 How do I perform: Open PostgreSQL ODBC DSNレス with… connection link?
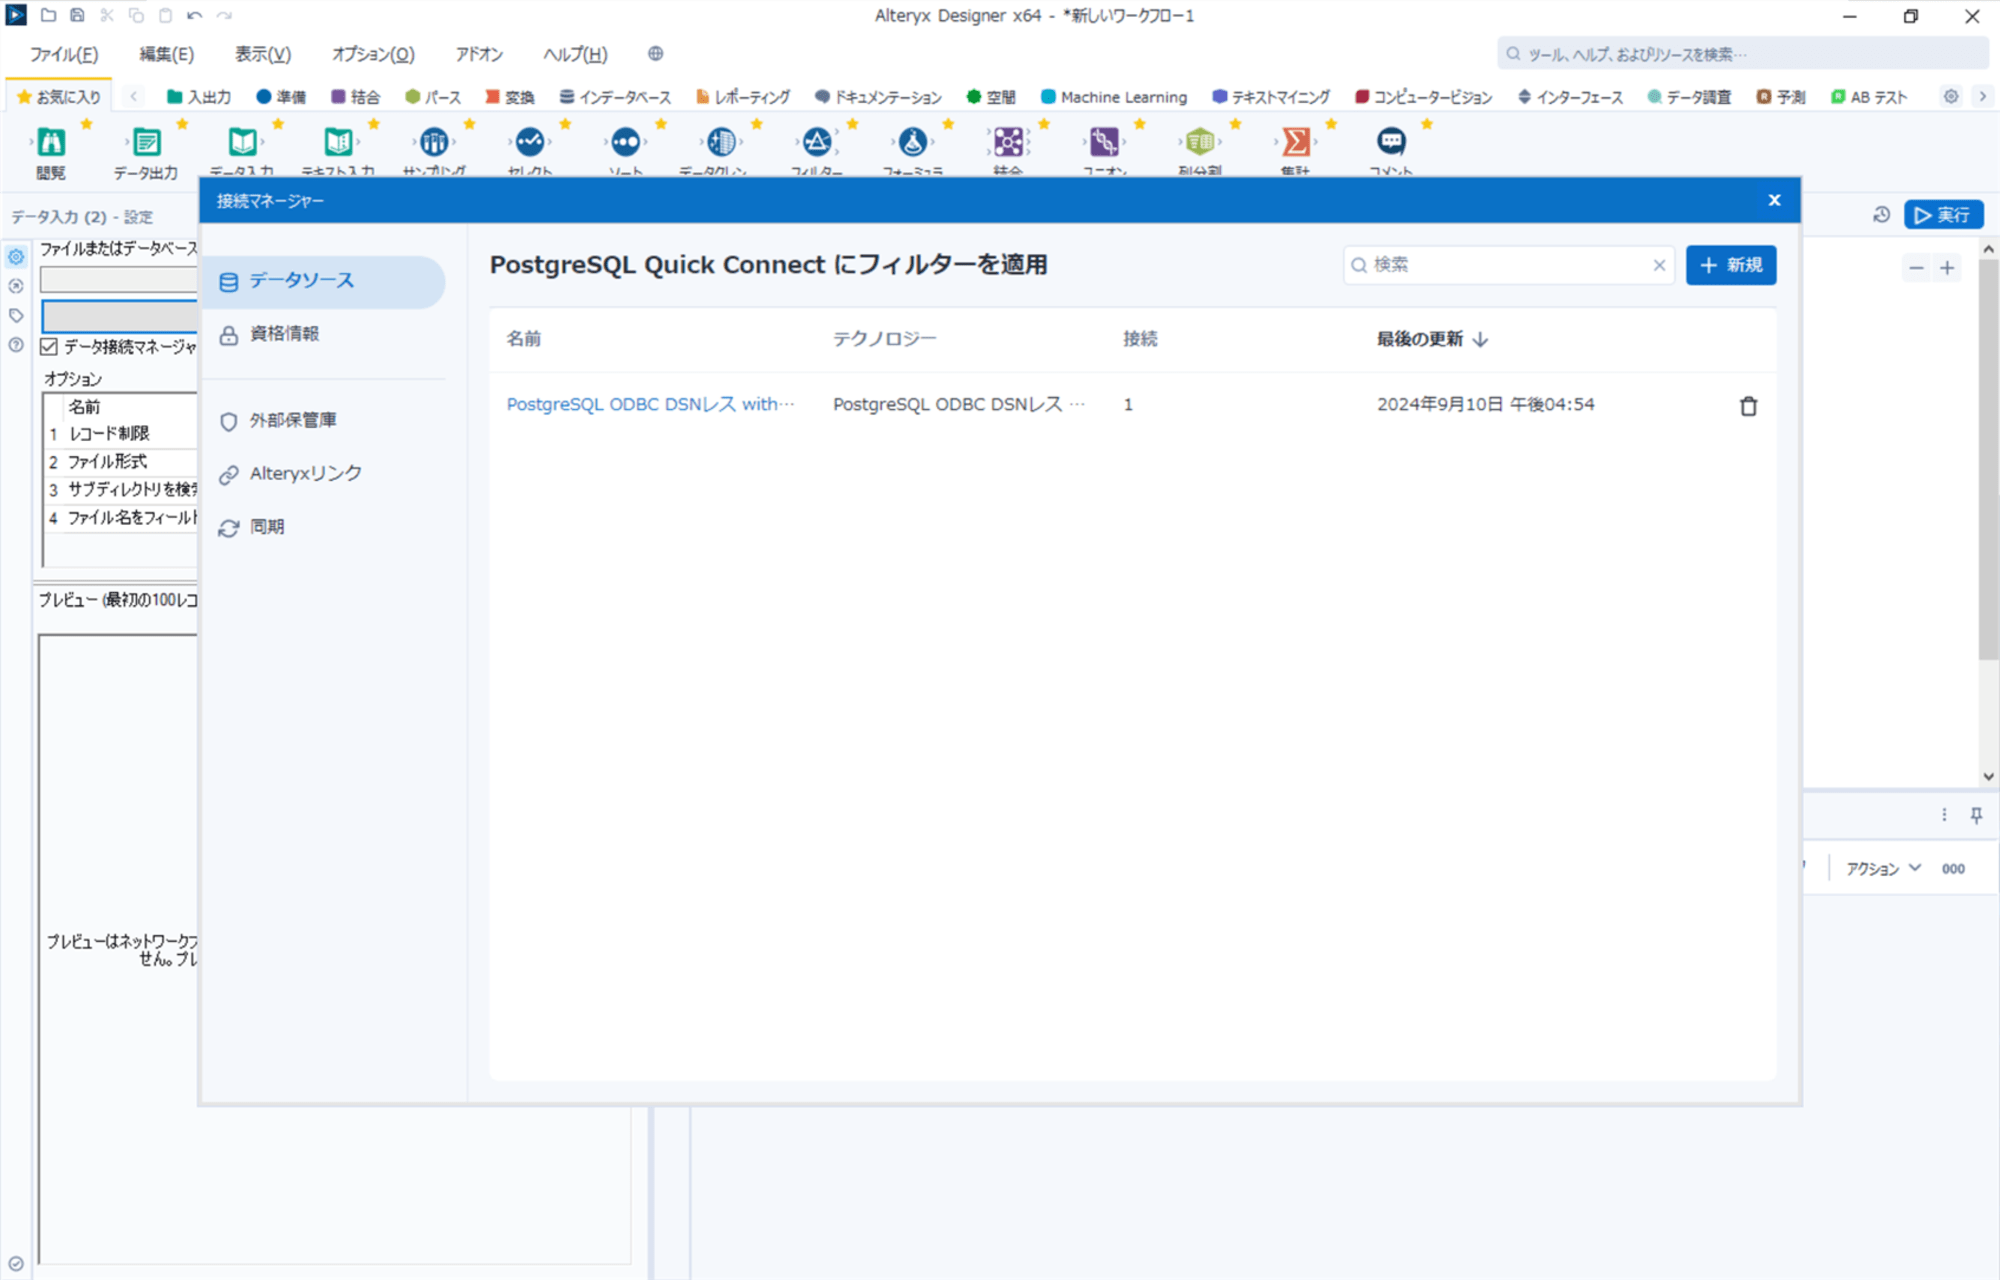(650, 404)
